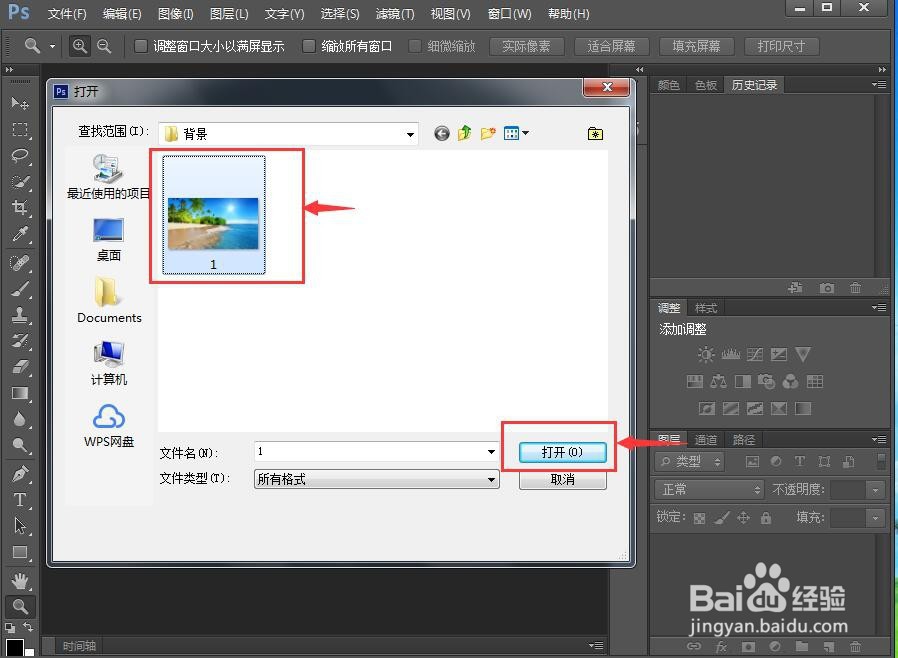This screenshot has width=898, height=658.
Task: Enable 缩放所有窗口 option
Action: (x=310, y=45)
